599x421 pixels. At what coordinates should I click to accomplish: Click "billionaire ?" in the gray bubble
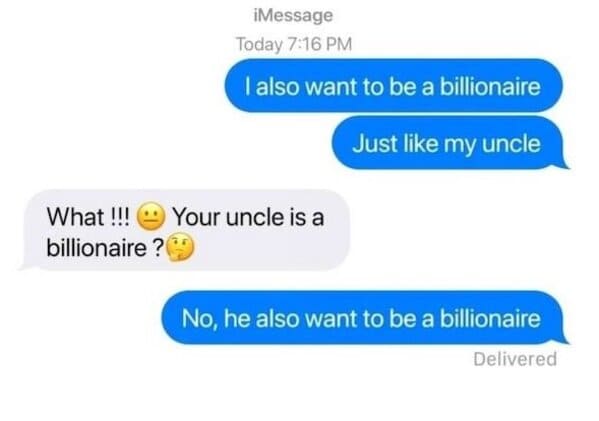point(105,248)
